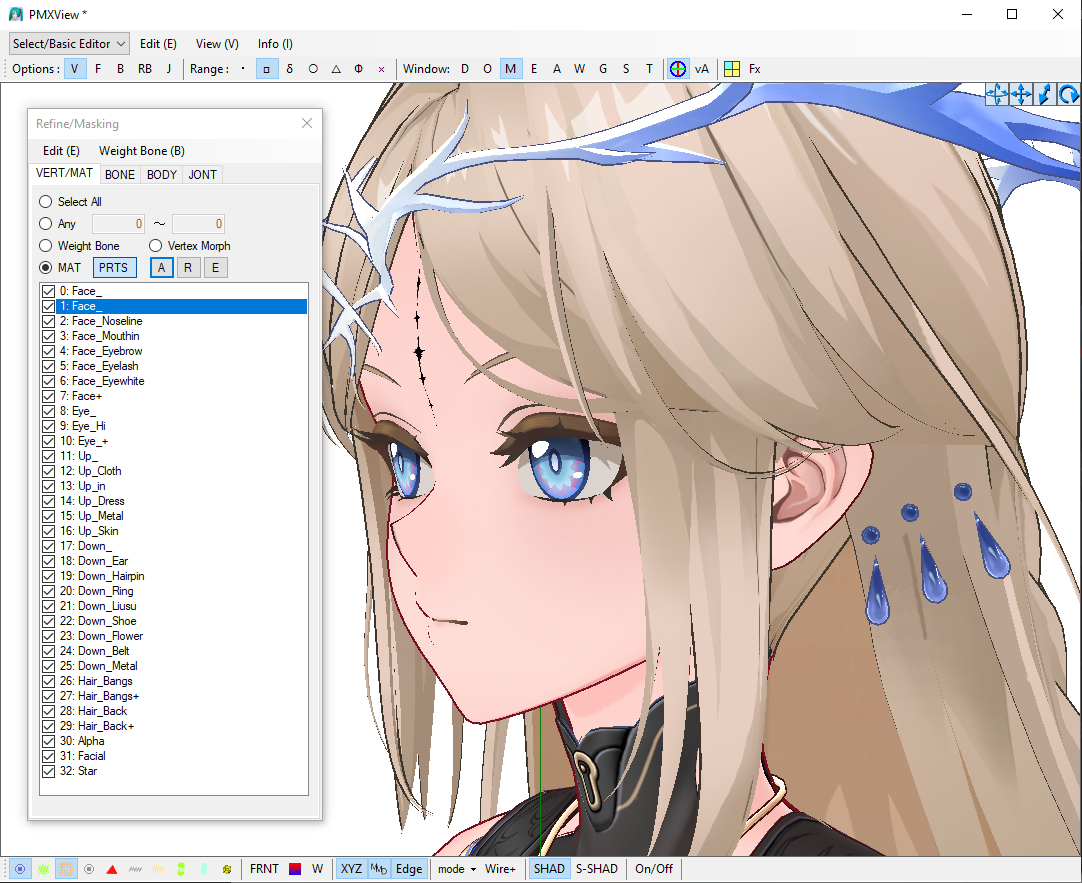Click the A button next to PRTS

click(161, 268)
